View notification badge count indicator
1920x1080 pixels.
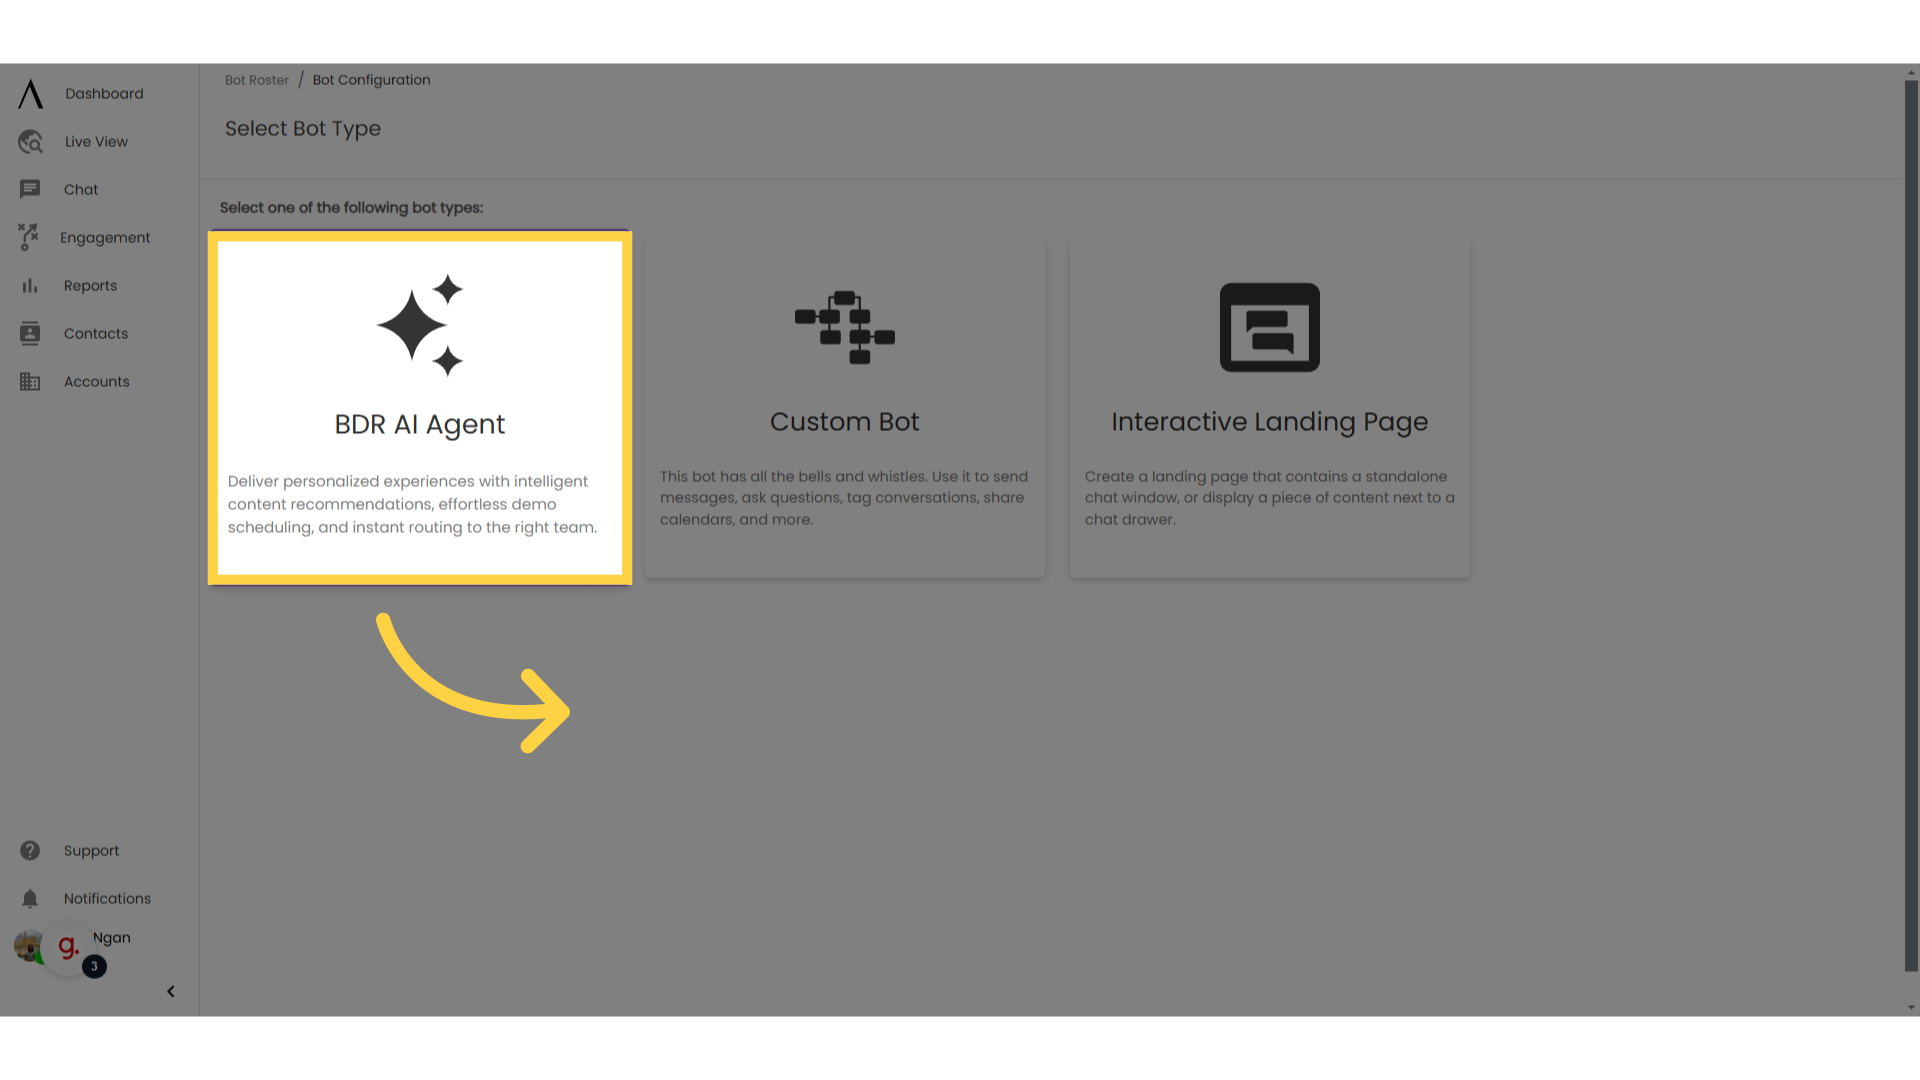pos(94,965)
